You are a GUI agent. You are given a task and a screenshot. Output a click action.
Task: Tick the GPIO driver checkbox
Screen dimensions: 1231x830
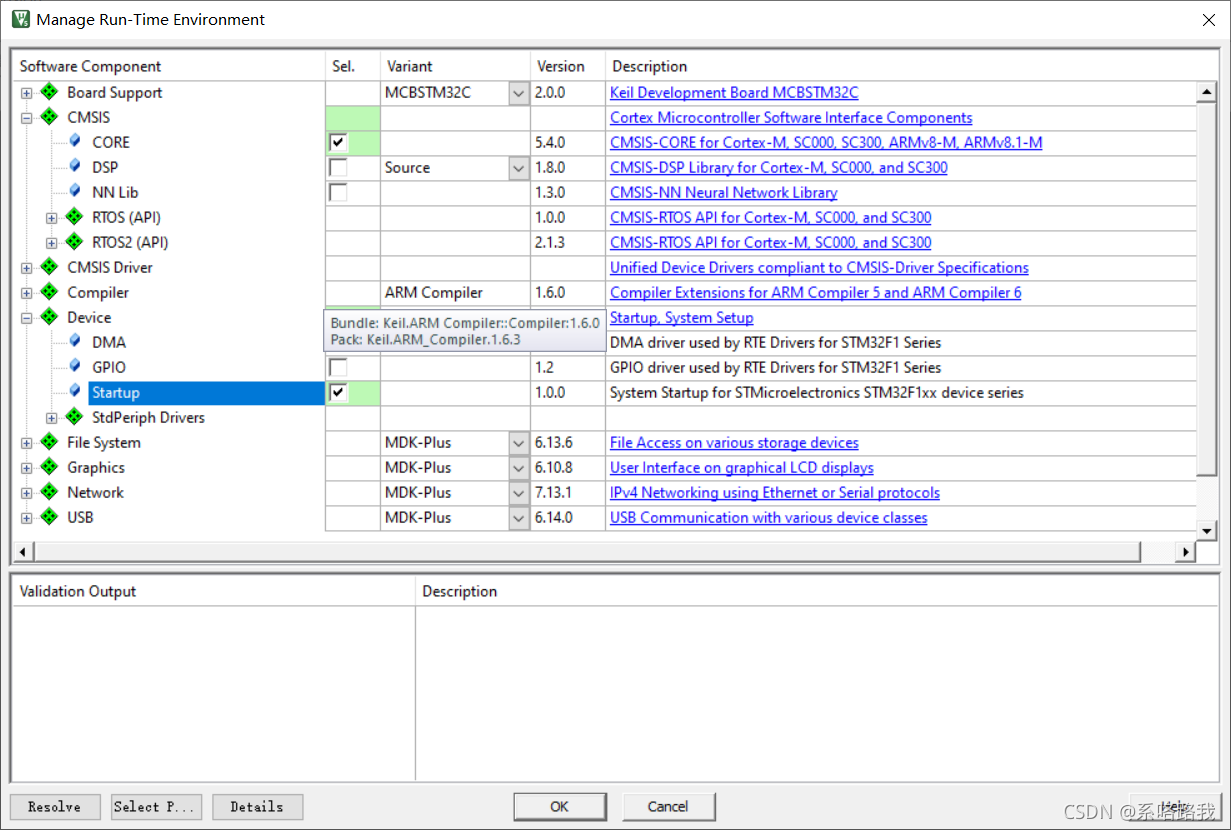point(339,367)
